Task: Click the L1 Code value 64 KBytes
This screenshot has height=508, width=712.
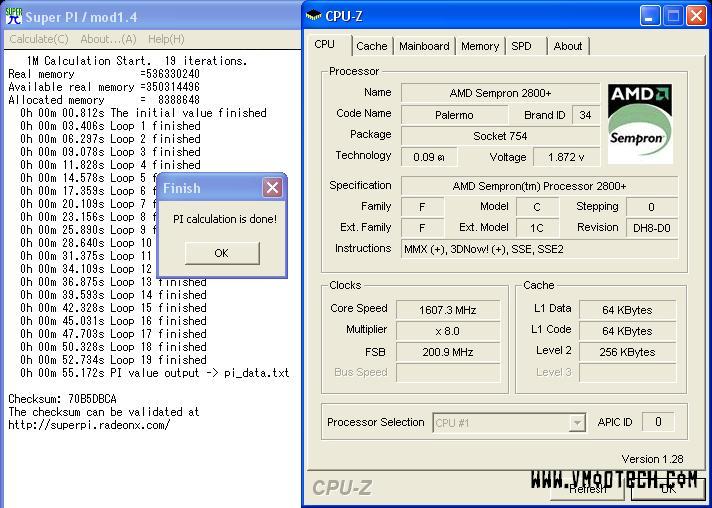Action: point(627,331)
